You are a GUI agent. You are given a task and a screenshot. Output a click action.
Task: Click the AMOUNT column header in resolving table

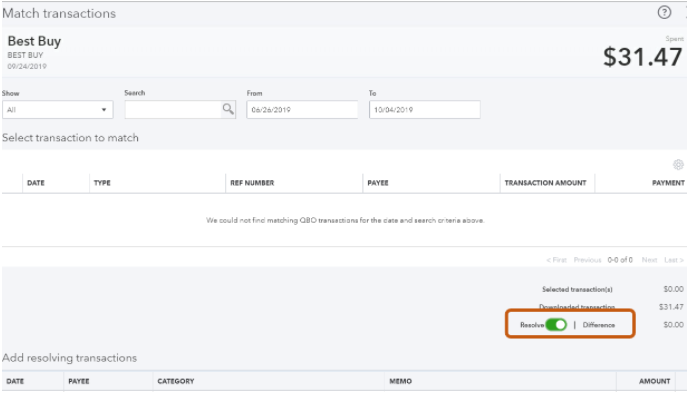coord(654,381)
